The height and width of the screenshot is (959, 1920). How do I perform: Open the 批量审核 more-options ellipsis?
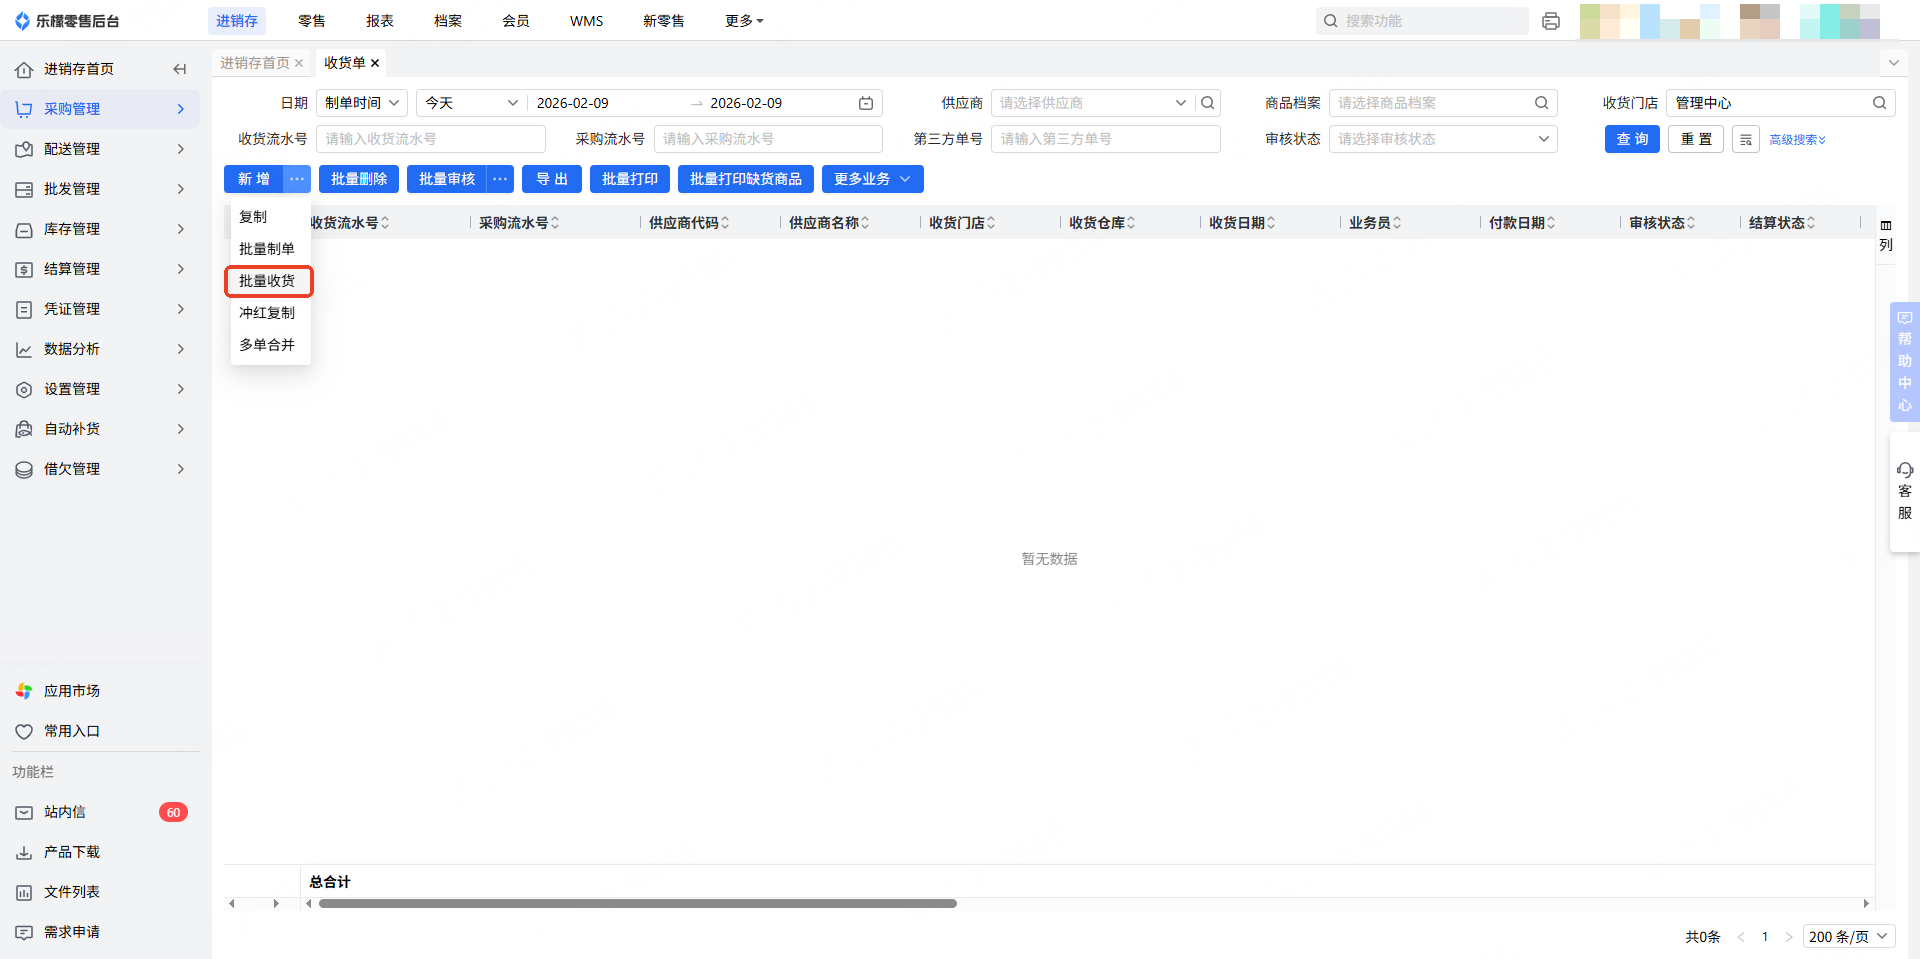tap(500, 179)
